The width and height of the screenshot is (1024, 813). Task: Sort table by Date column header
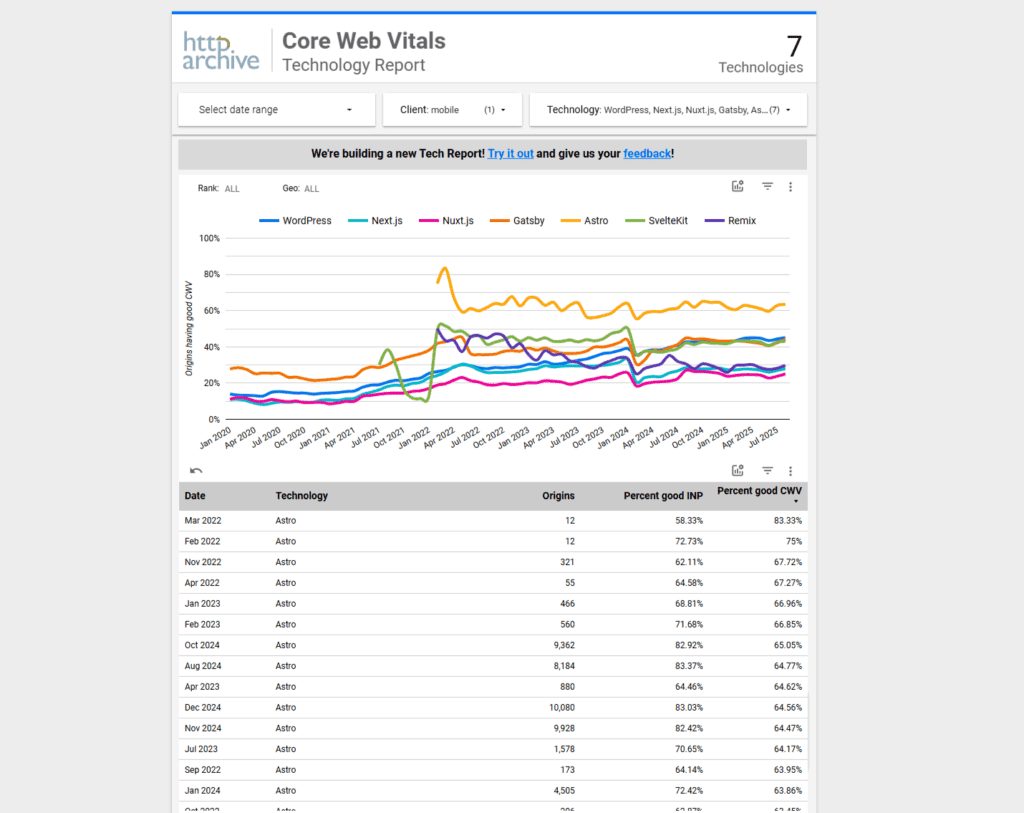coord(195,496)
